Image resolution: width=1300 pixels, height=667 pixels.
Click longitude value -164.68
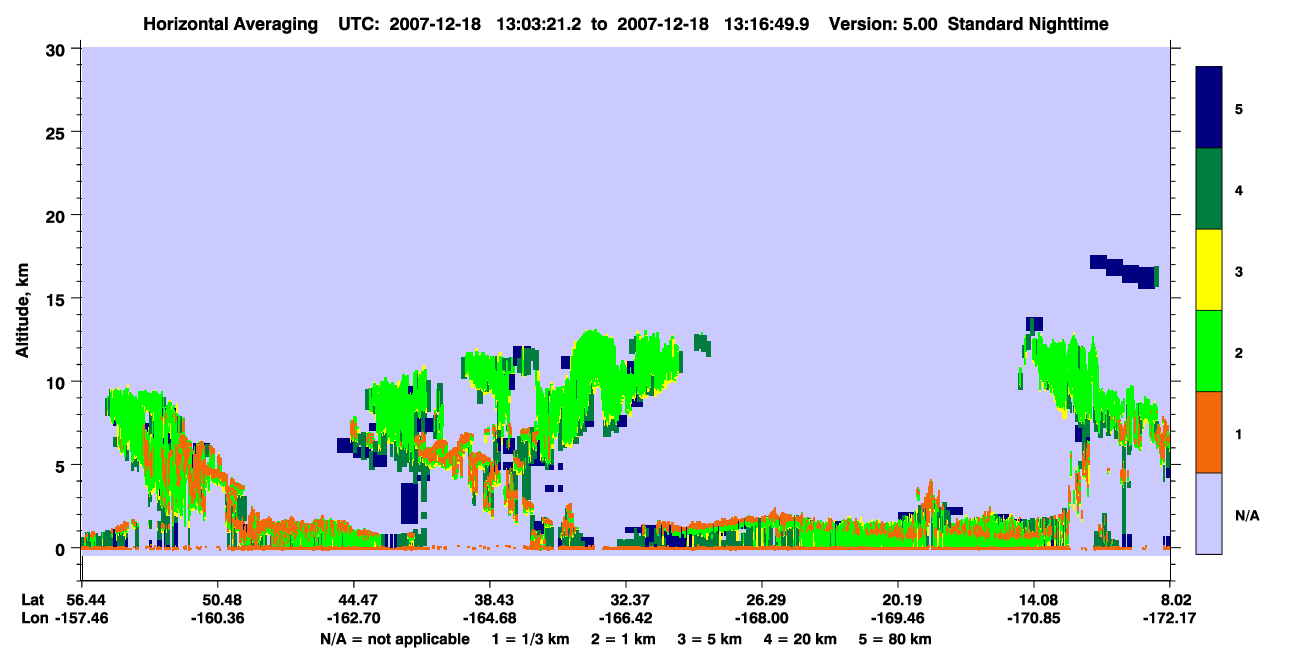click(x=489, y=618)
